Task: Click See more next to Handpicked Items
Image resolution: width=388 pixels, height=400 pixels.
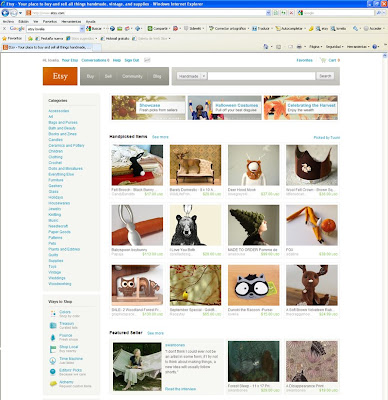Action: pos(160,137)
